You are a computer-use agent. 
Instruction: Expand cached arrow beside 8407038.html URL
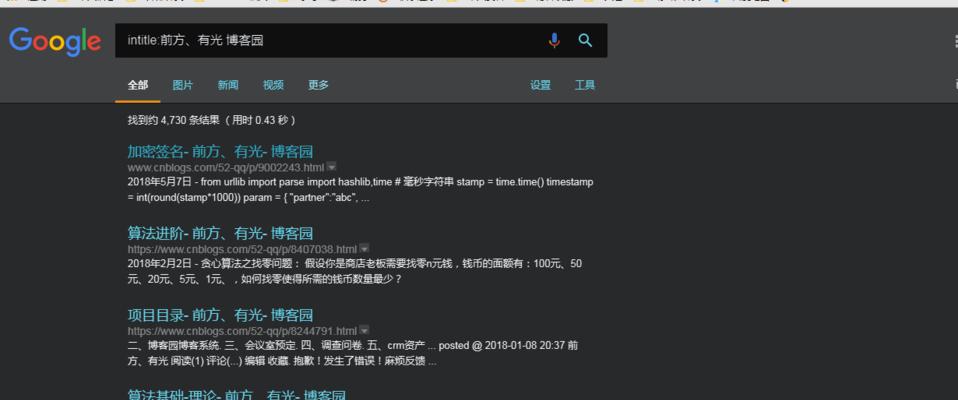[364, 249]
